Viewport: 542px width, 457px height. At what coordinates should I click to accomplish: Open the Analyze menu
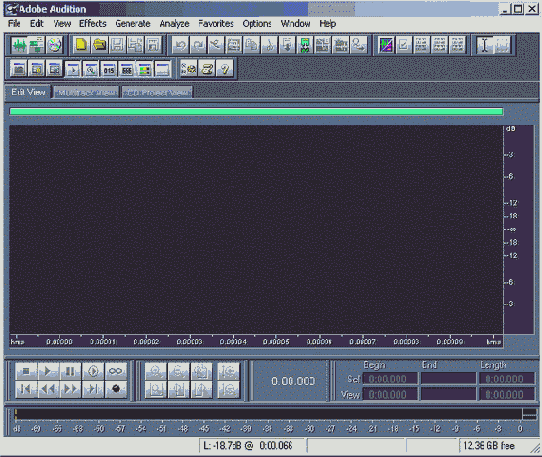point(174,24)
